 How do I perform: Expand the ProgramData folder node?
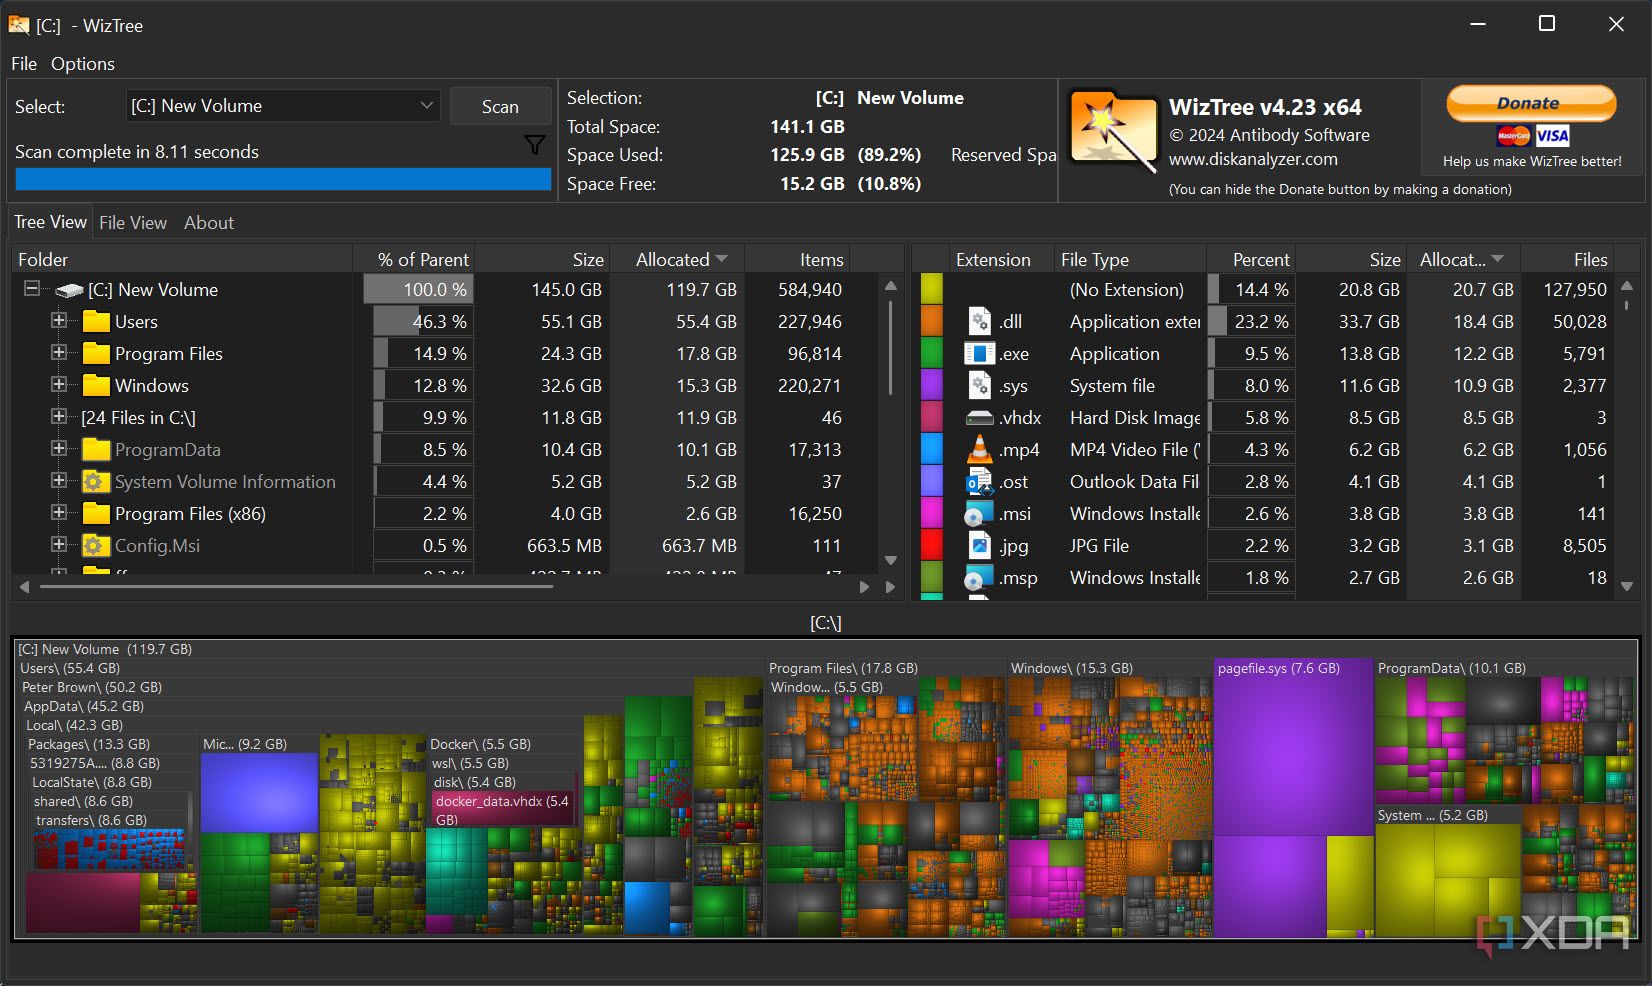click(59, 448)
